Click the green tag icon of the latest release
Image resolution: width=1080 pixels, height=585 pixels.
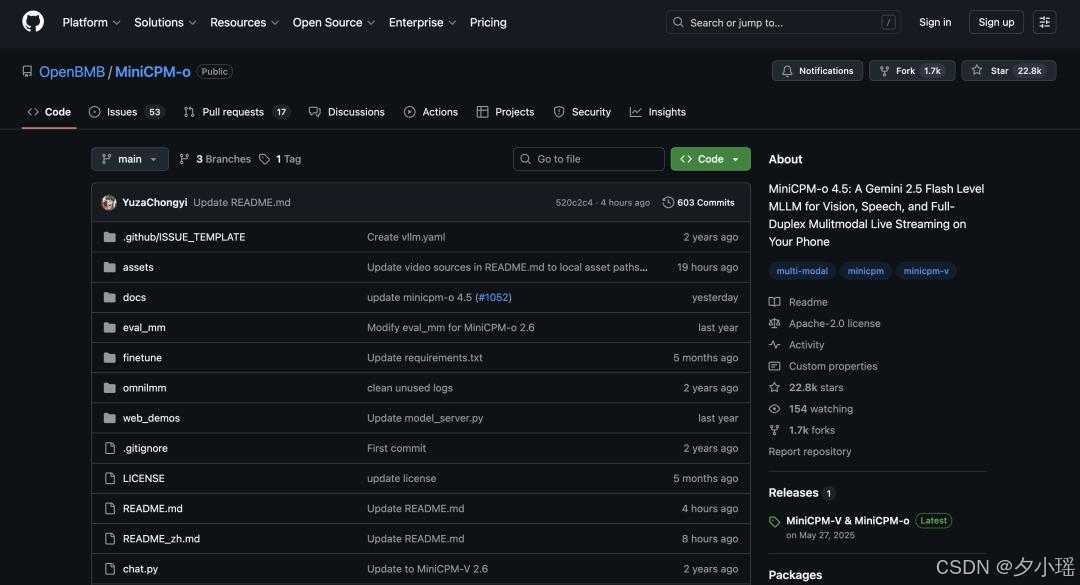pyautogui.click(x=774, y=522)
